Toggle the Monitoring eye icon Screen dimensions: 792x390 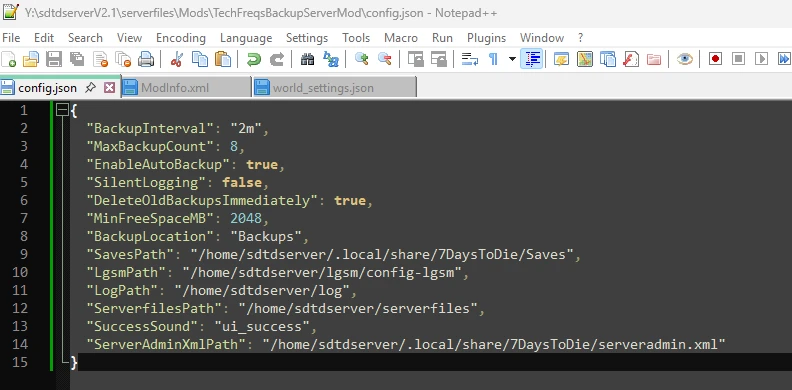[x=685, y=59]
